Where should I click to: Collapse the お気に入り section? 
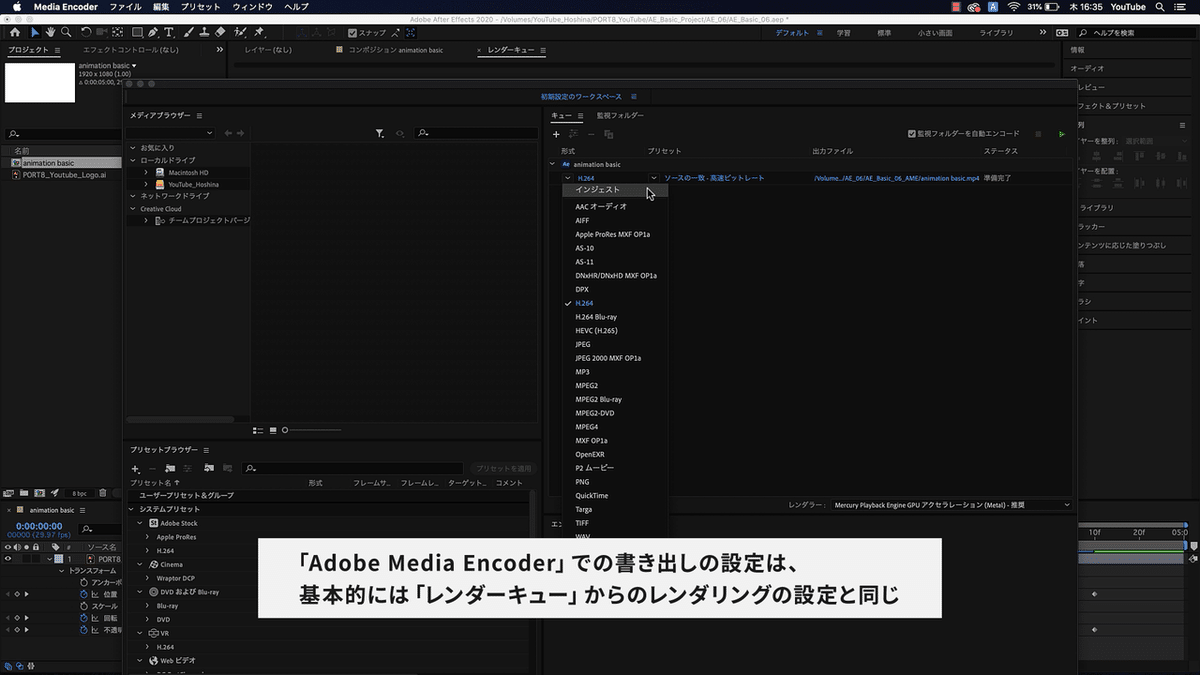133,148
